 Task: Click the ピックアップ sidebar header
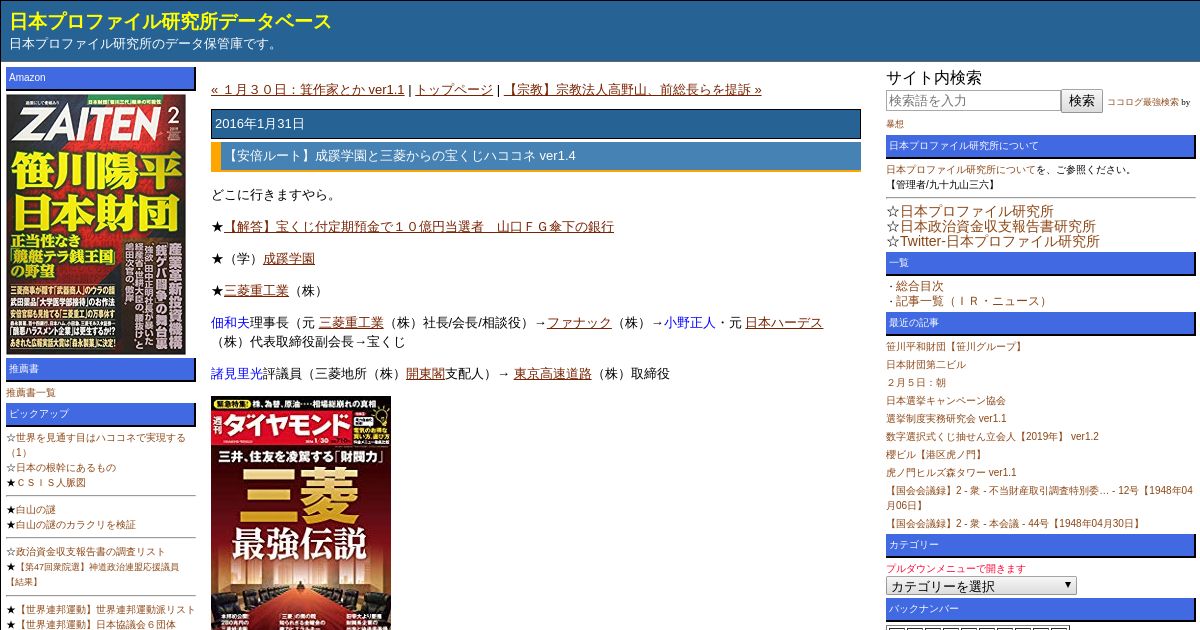(101, 414)
